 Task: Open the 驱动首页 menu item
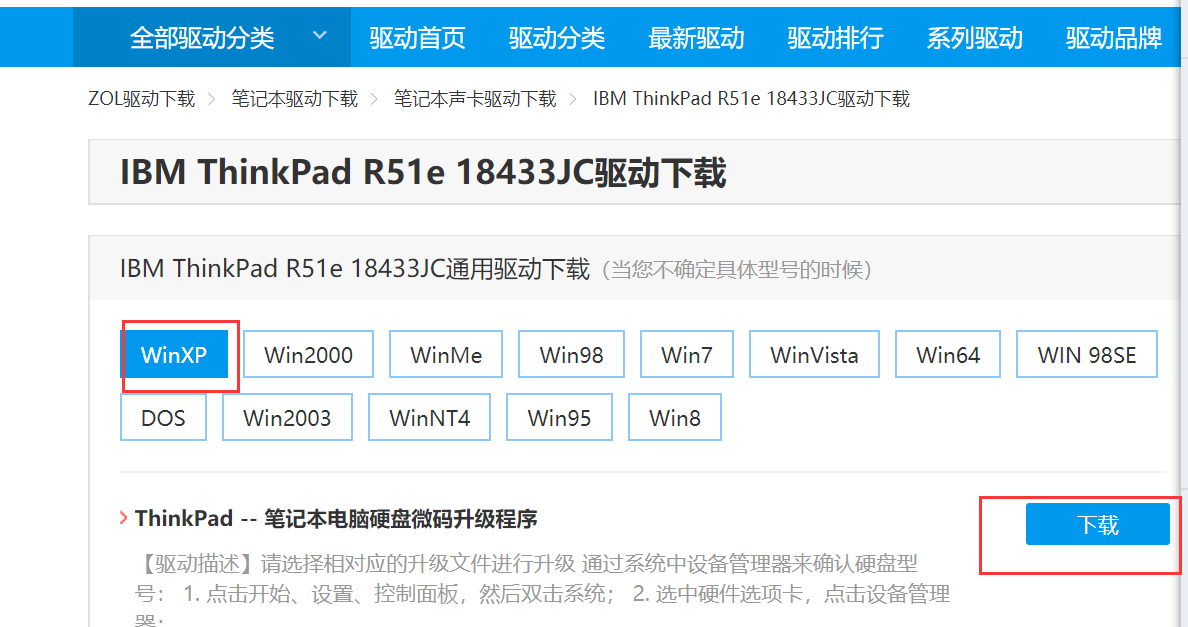click(x=417, y=37)
